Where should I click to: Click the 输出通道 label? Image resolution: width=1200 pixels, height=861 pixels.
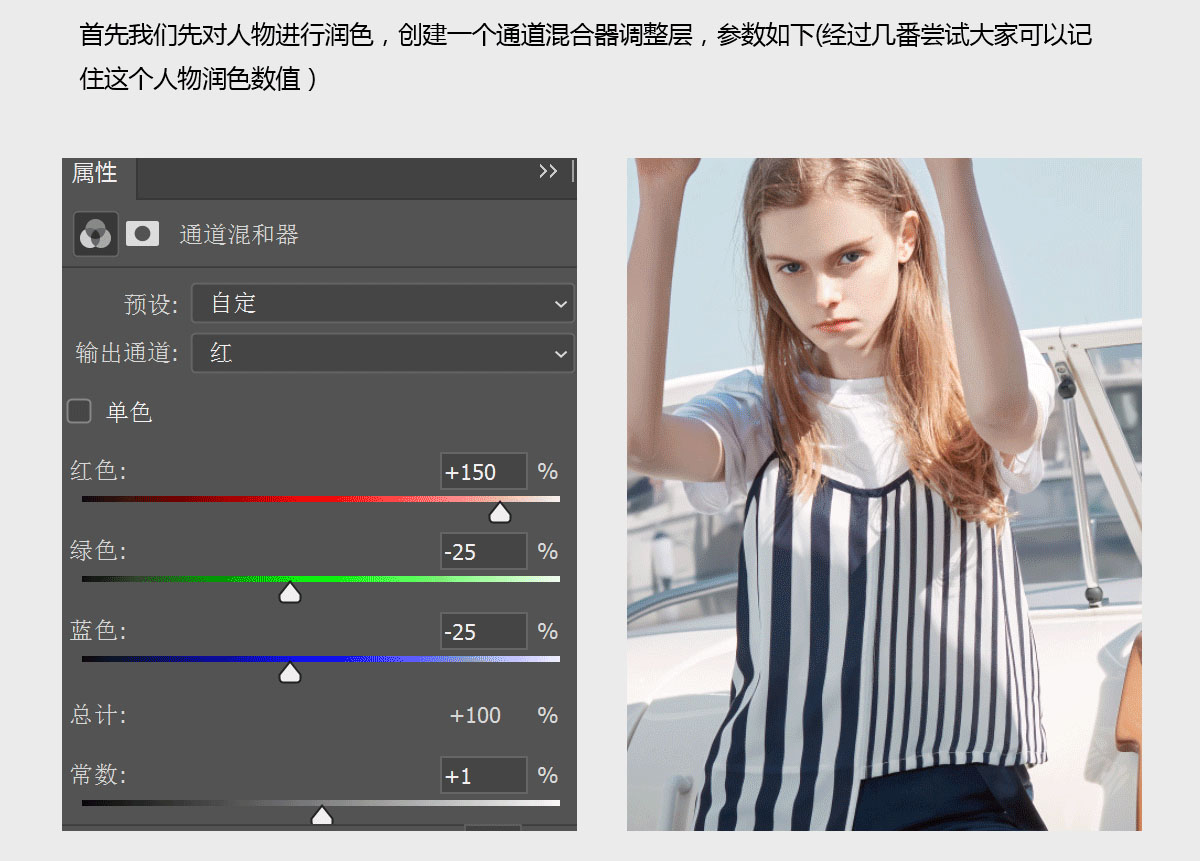[x=127, y=354]
